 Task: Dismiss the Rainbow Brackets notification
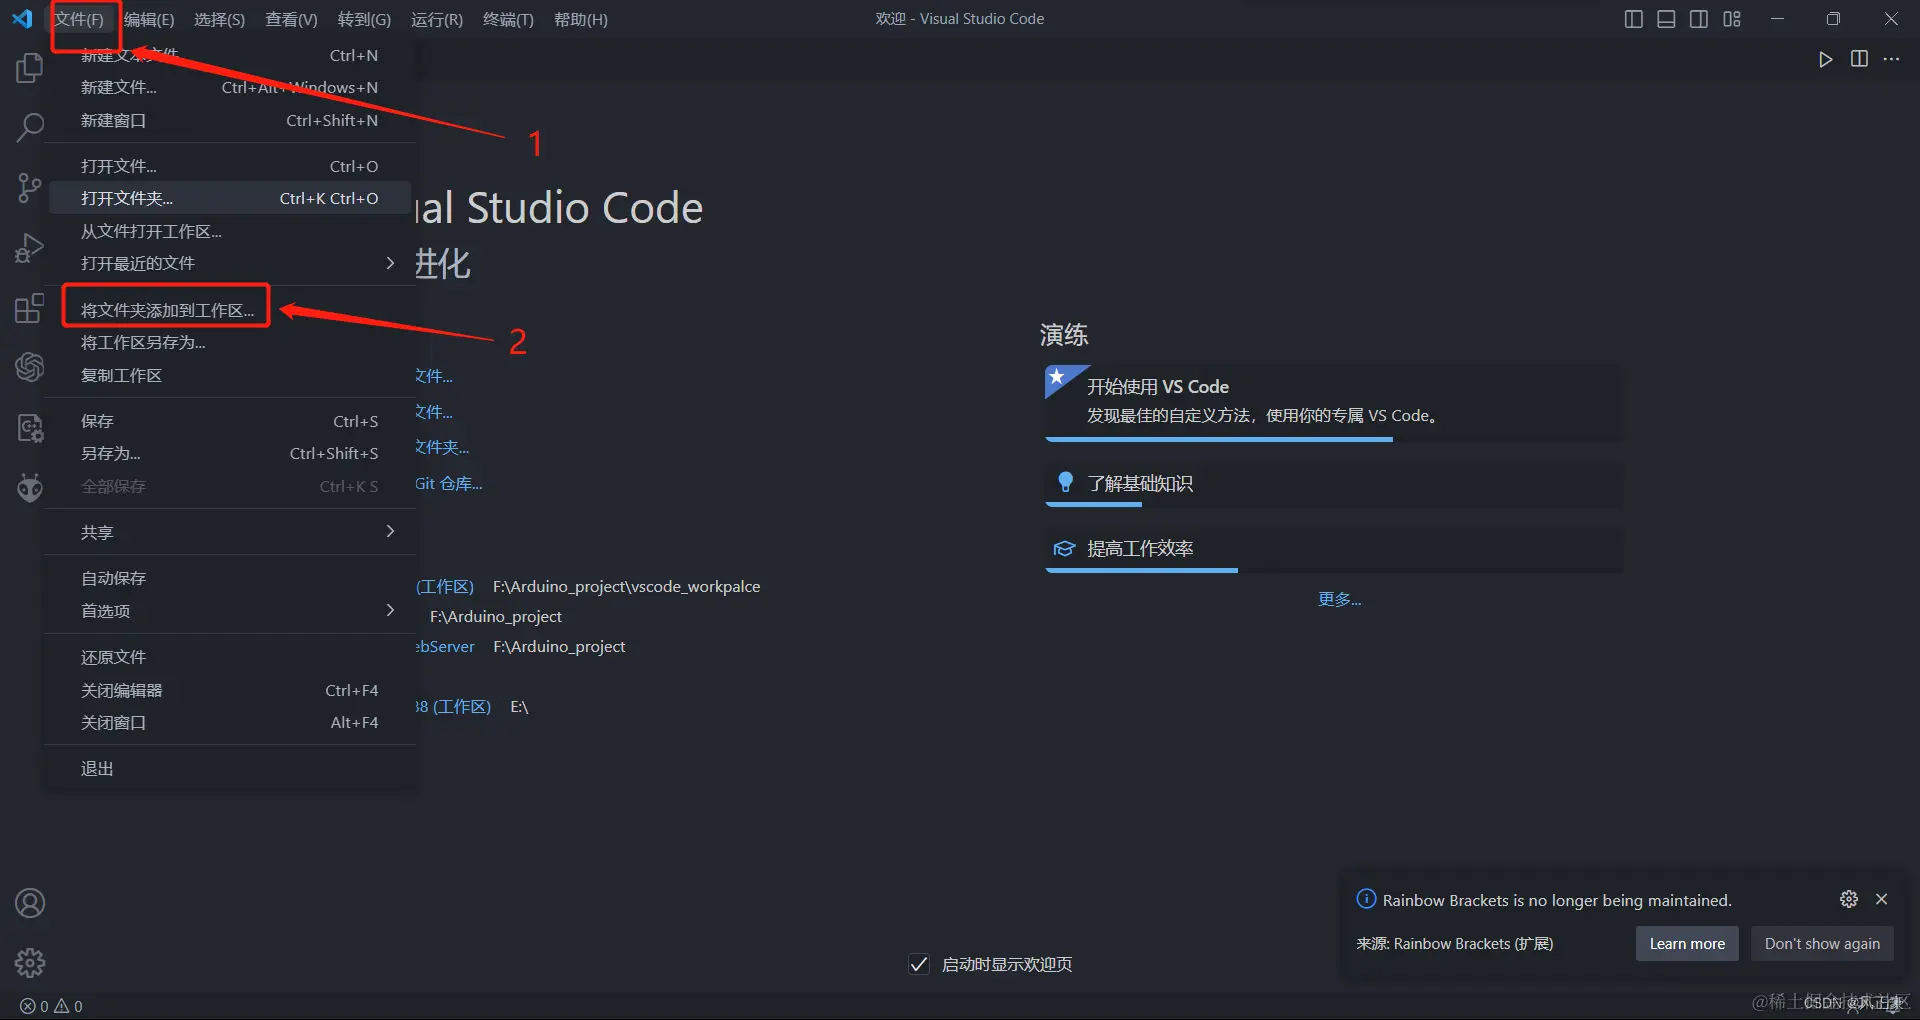(1882, 899)
